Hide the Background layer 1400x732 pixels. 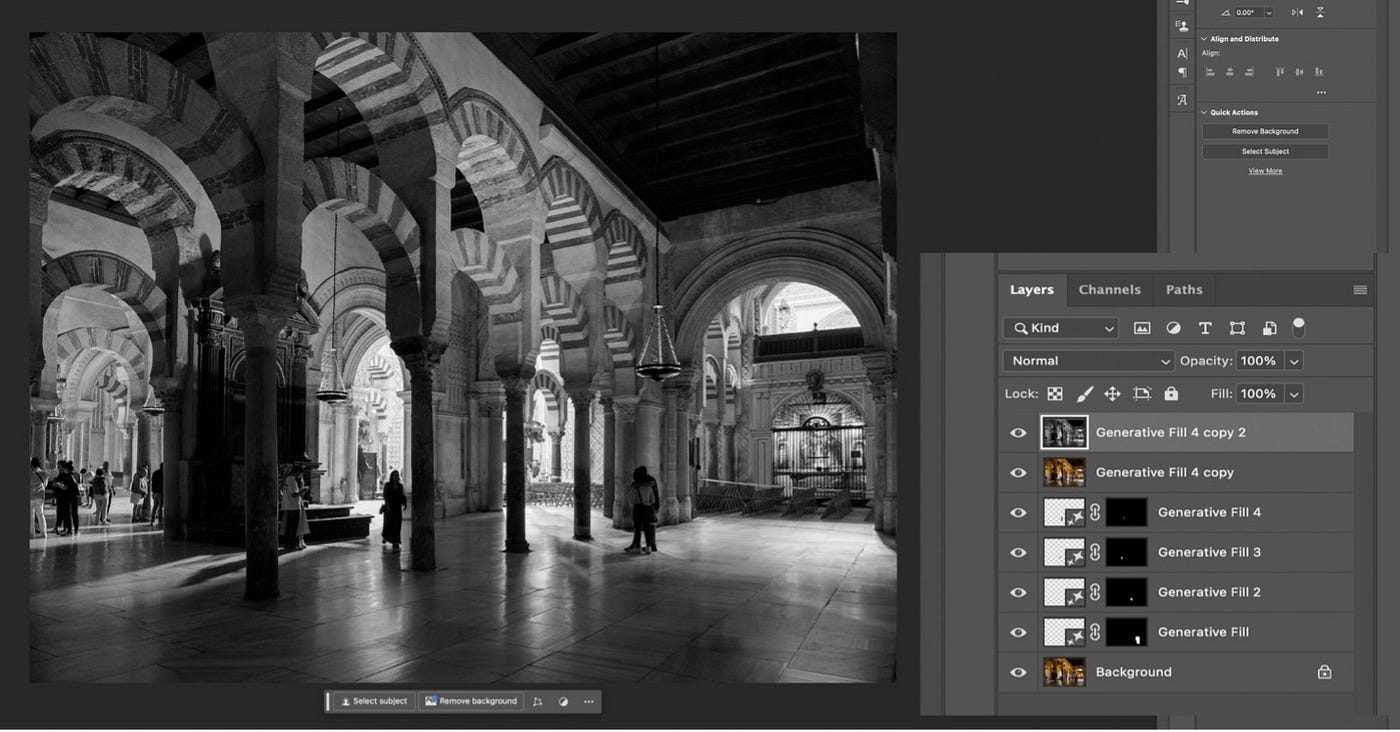point(1018,673)
